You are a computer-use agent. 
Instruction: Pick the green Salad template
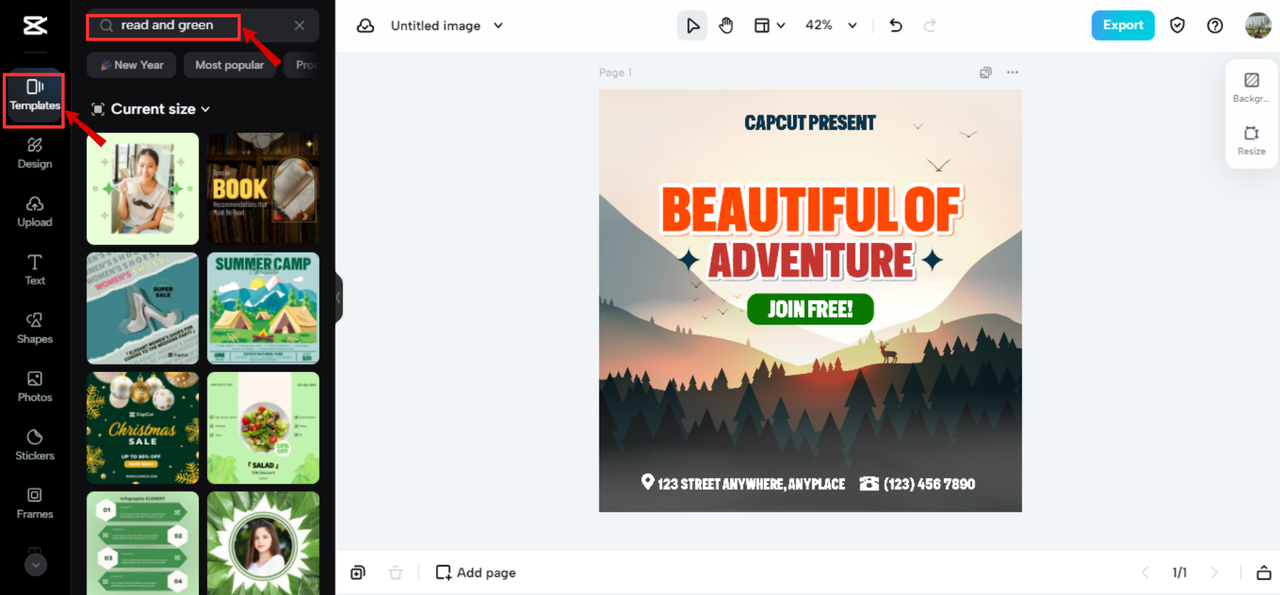tap(263, 428)
